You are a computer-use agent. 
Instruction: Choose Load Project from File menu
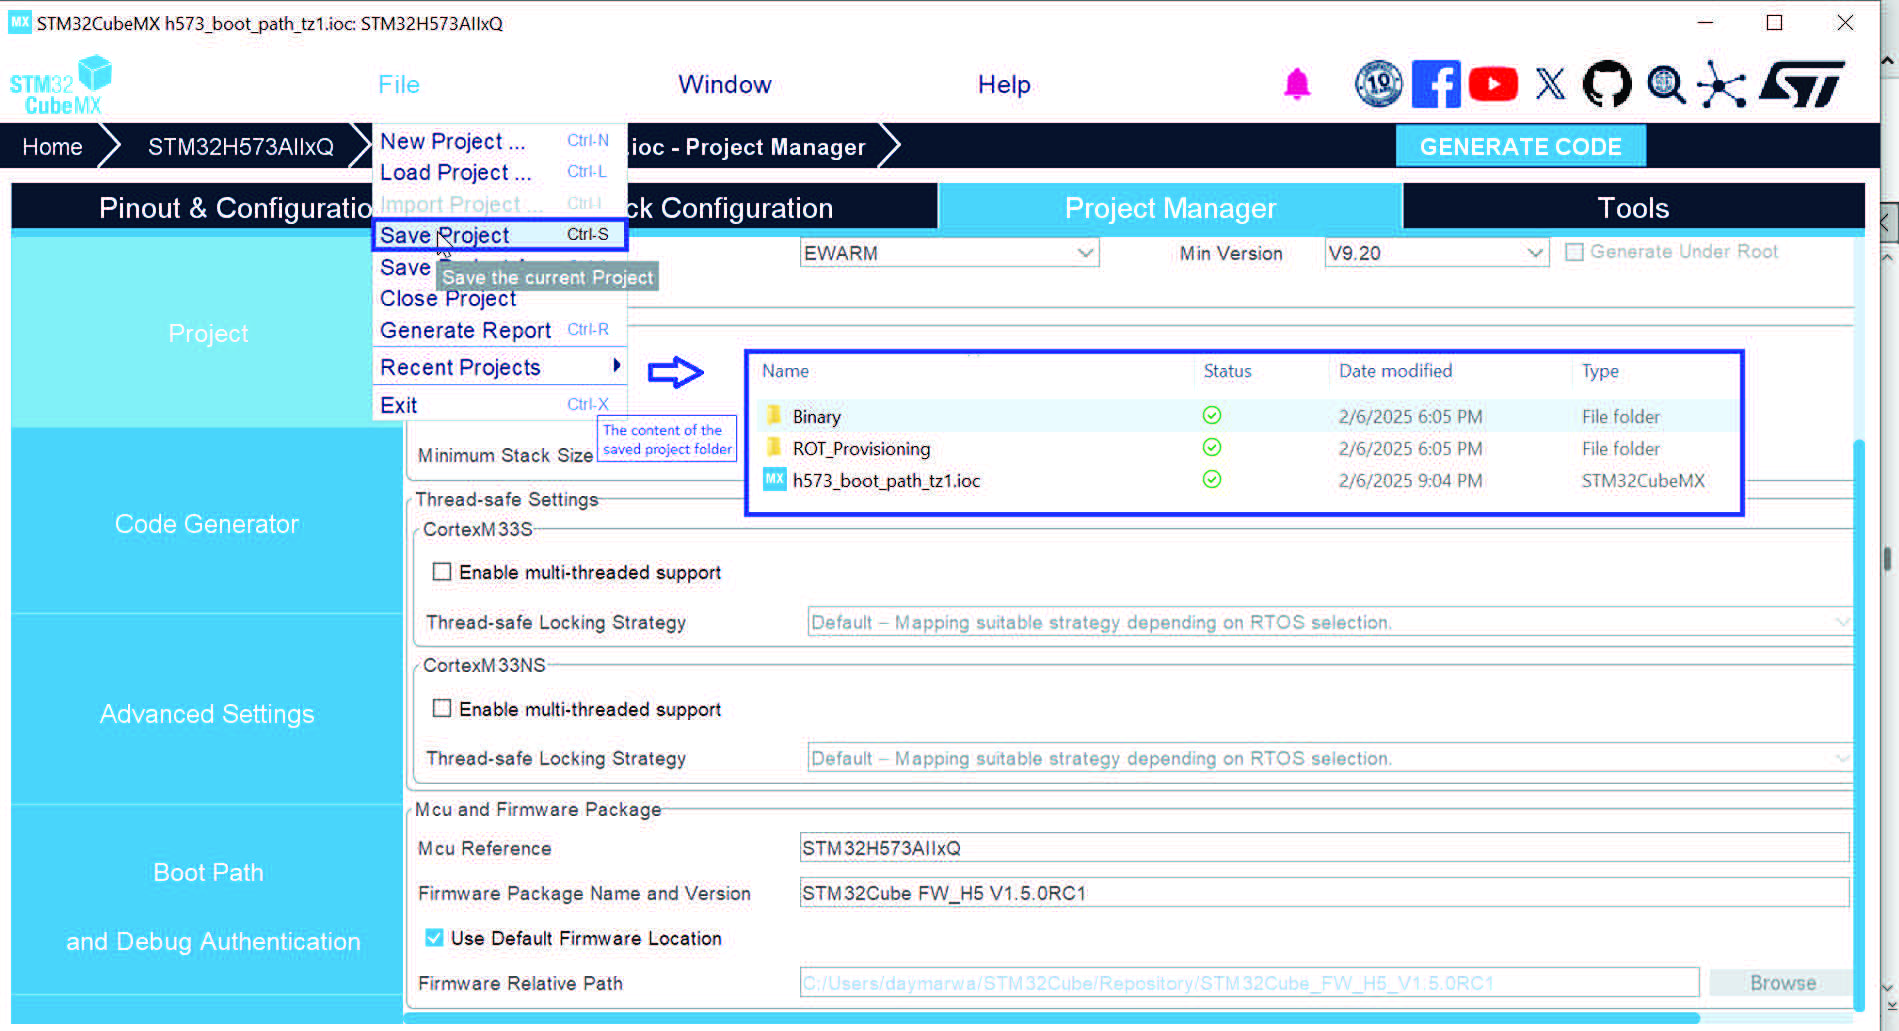pyautogui.click(x=499, y=172)
